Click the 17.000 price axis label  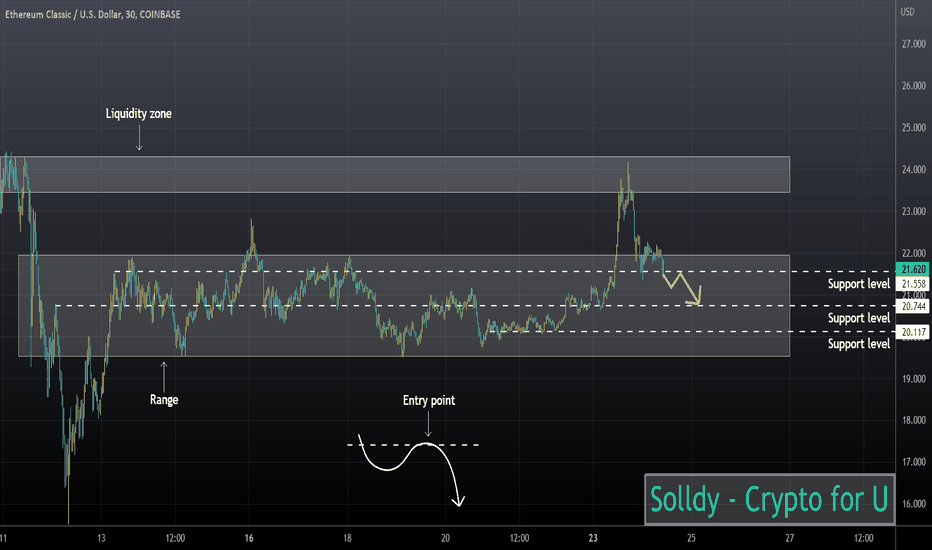914,462
